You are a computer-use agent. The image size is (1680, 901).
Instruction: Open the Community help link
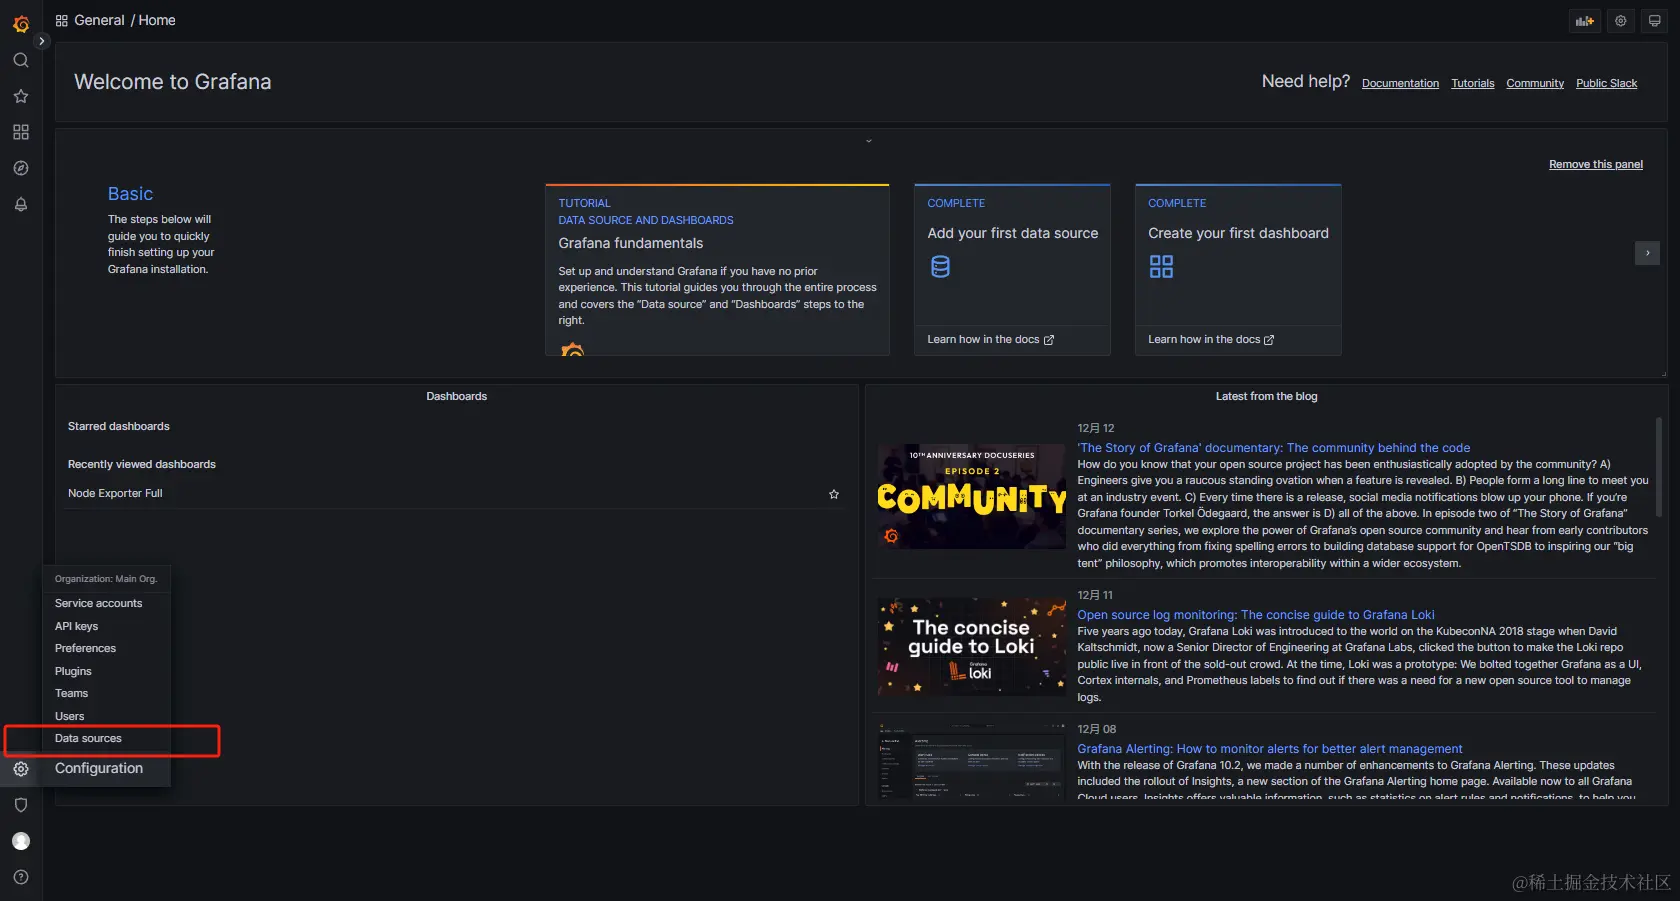point(1535,84)
